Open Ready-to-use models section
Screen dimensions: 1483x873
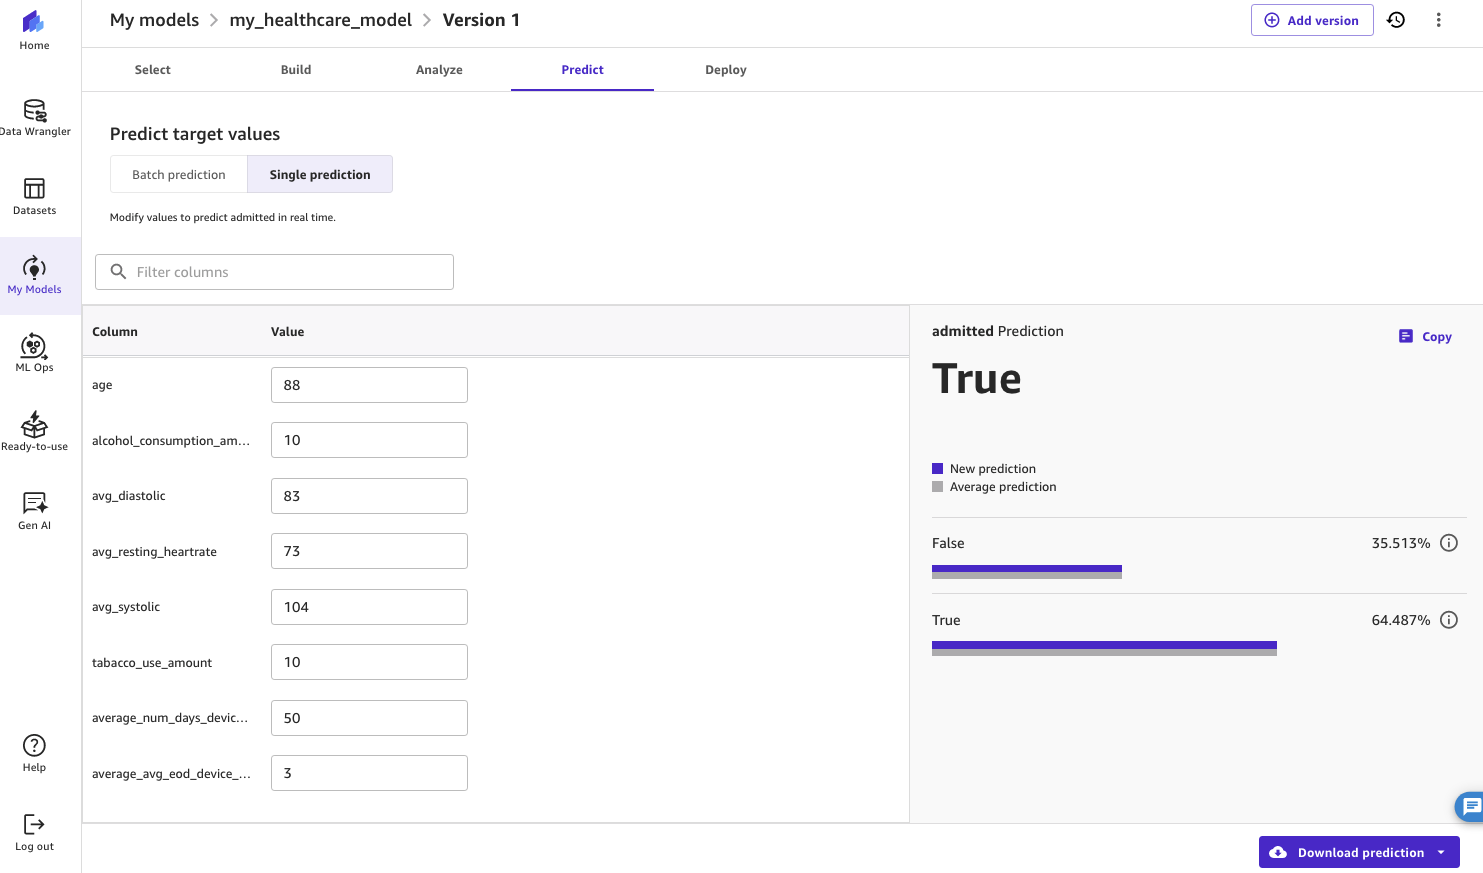tap(34, 431)
